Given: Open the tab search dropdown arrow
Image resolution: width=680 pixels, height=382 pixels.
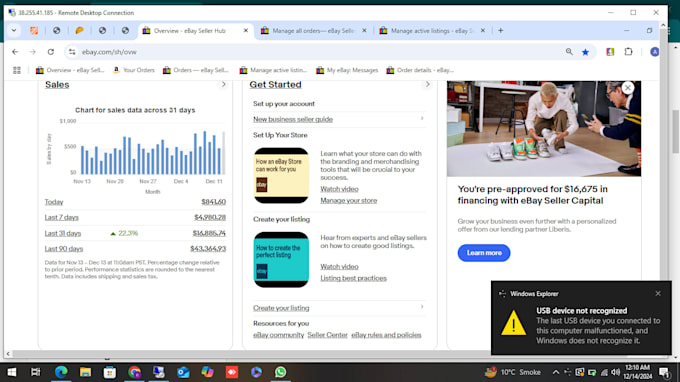Looking at the screenshot, I should click(14, 31).
